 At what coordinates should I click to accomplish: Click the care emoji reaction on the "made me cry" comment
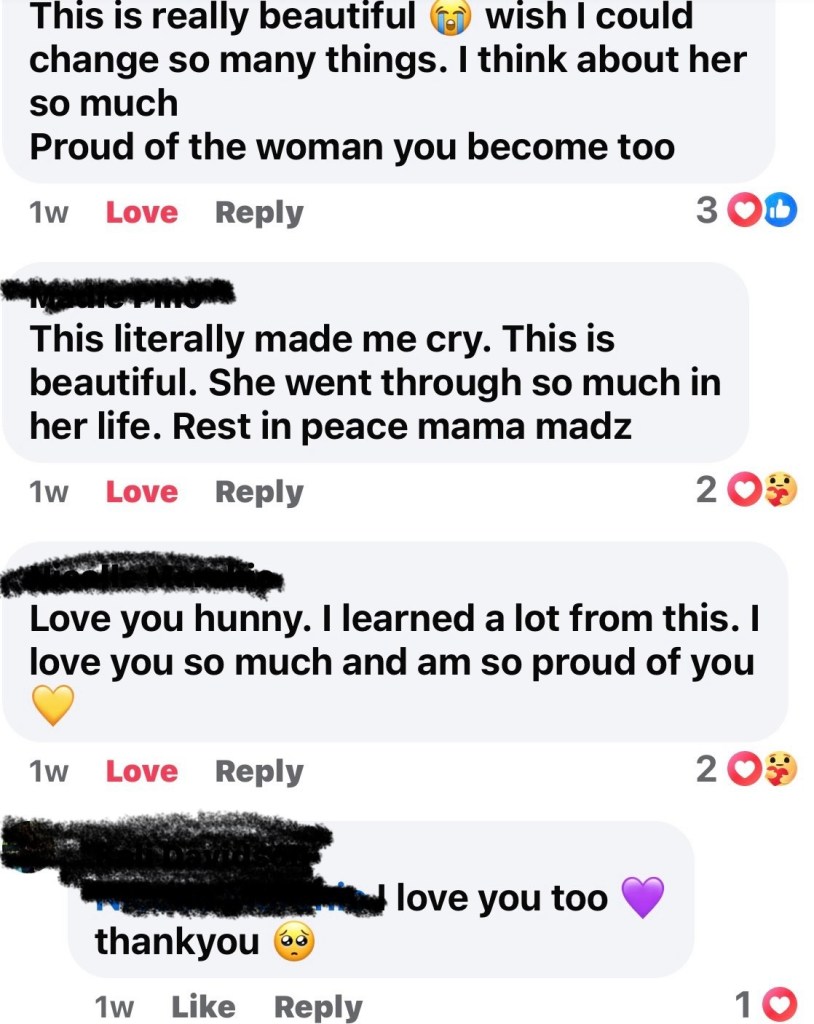[x=781, y=491]
